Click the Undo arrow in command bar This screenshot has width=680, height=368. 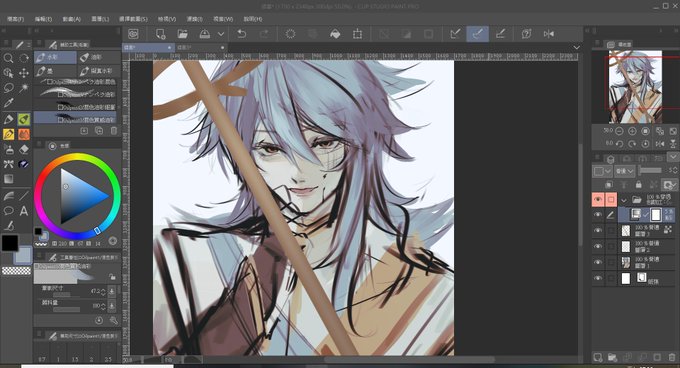[x=242, y=34]
